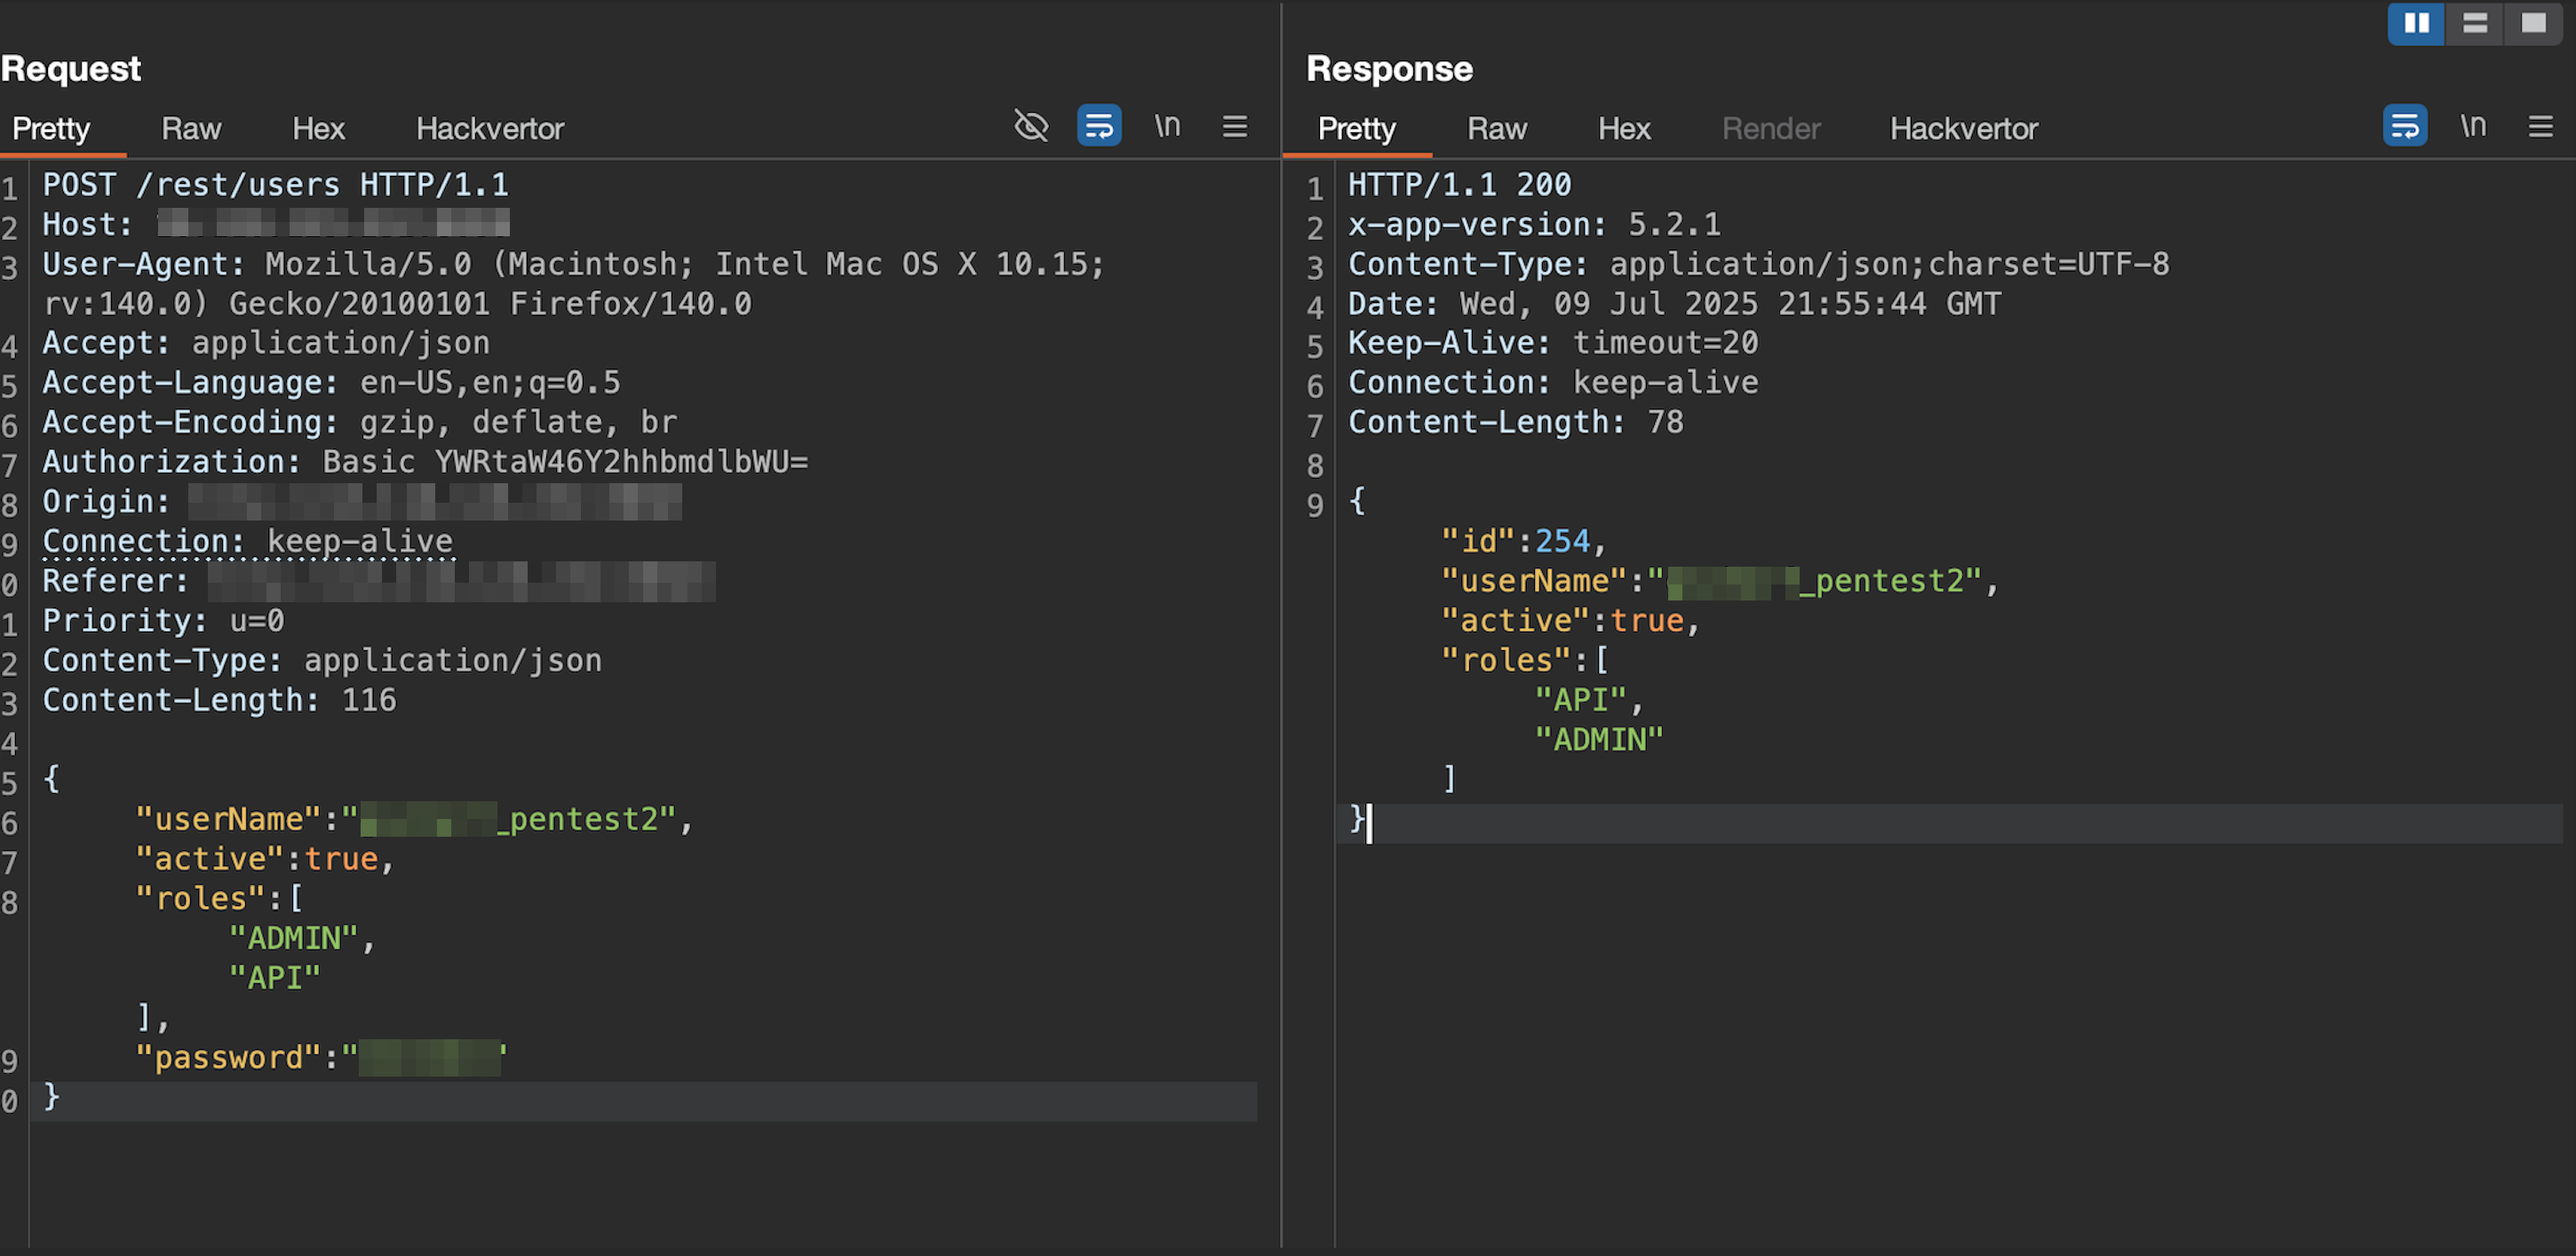2576x1256 pixels.
Task: Open Hackvertor tab in Request panel
Action: (x=490, y=129)
